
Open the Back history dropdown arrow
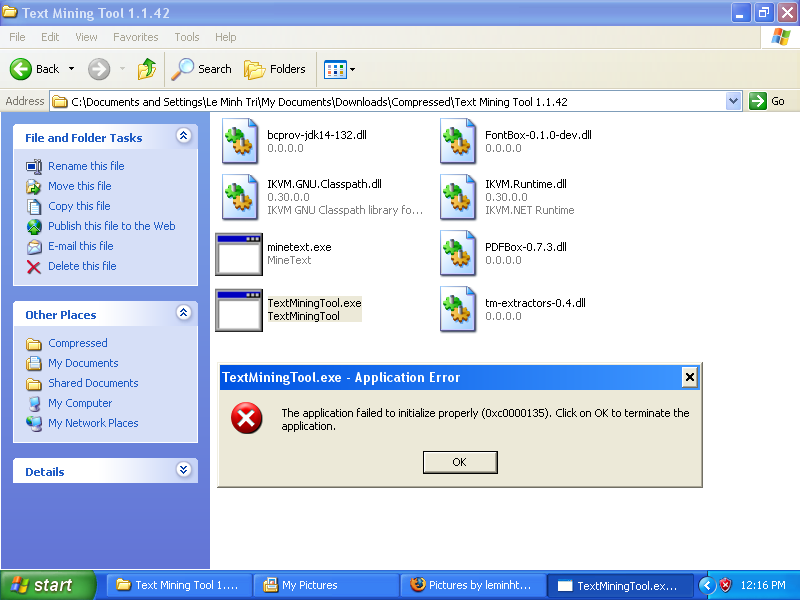pyautogui.click(x=71, y=69)
